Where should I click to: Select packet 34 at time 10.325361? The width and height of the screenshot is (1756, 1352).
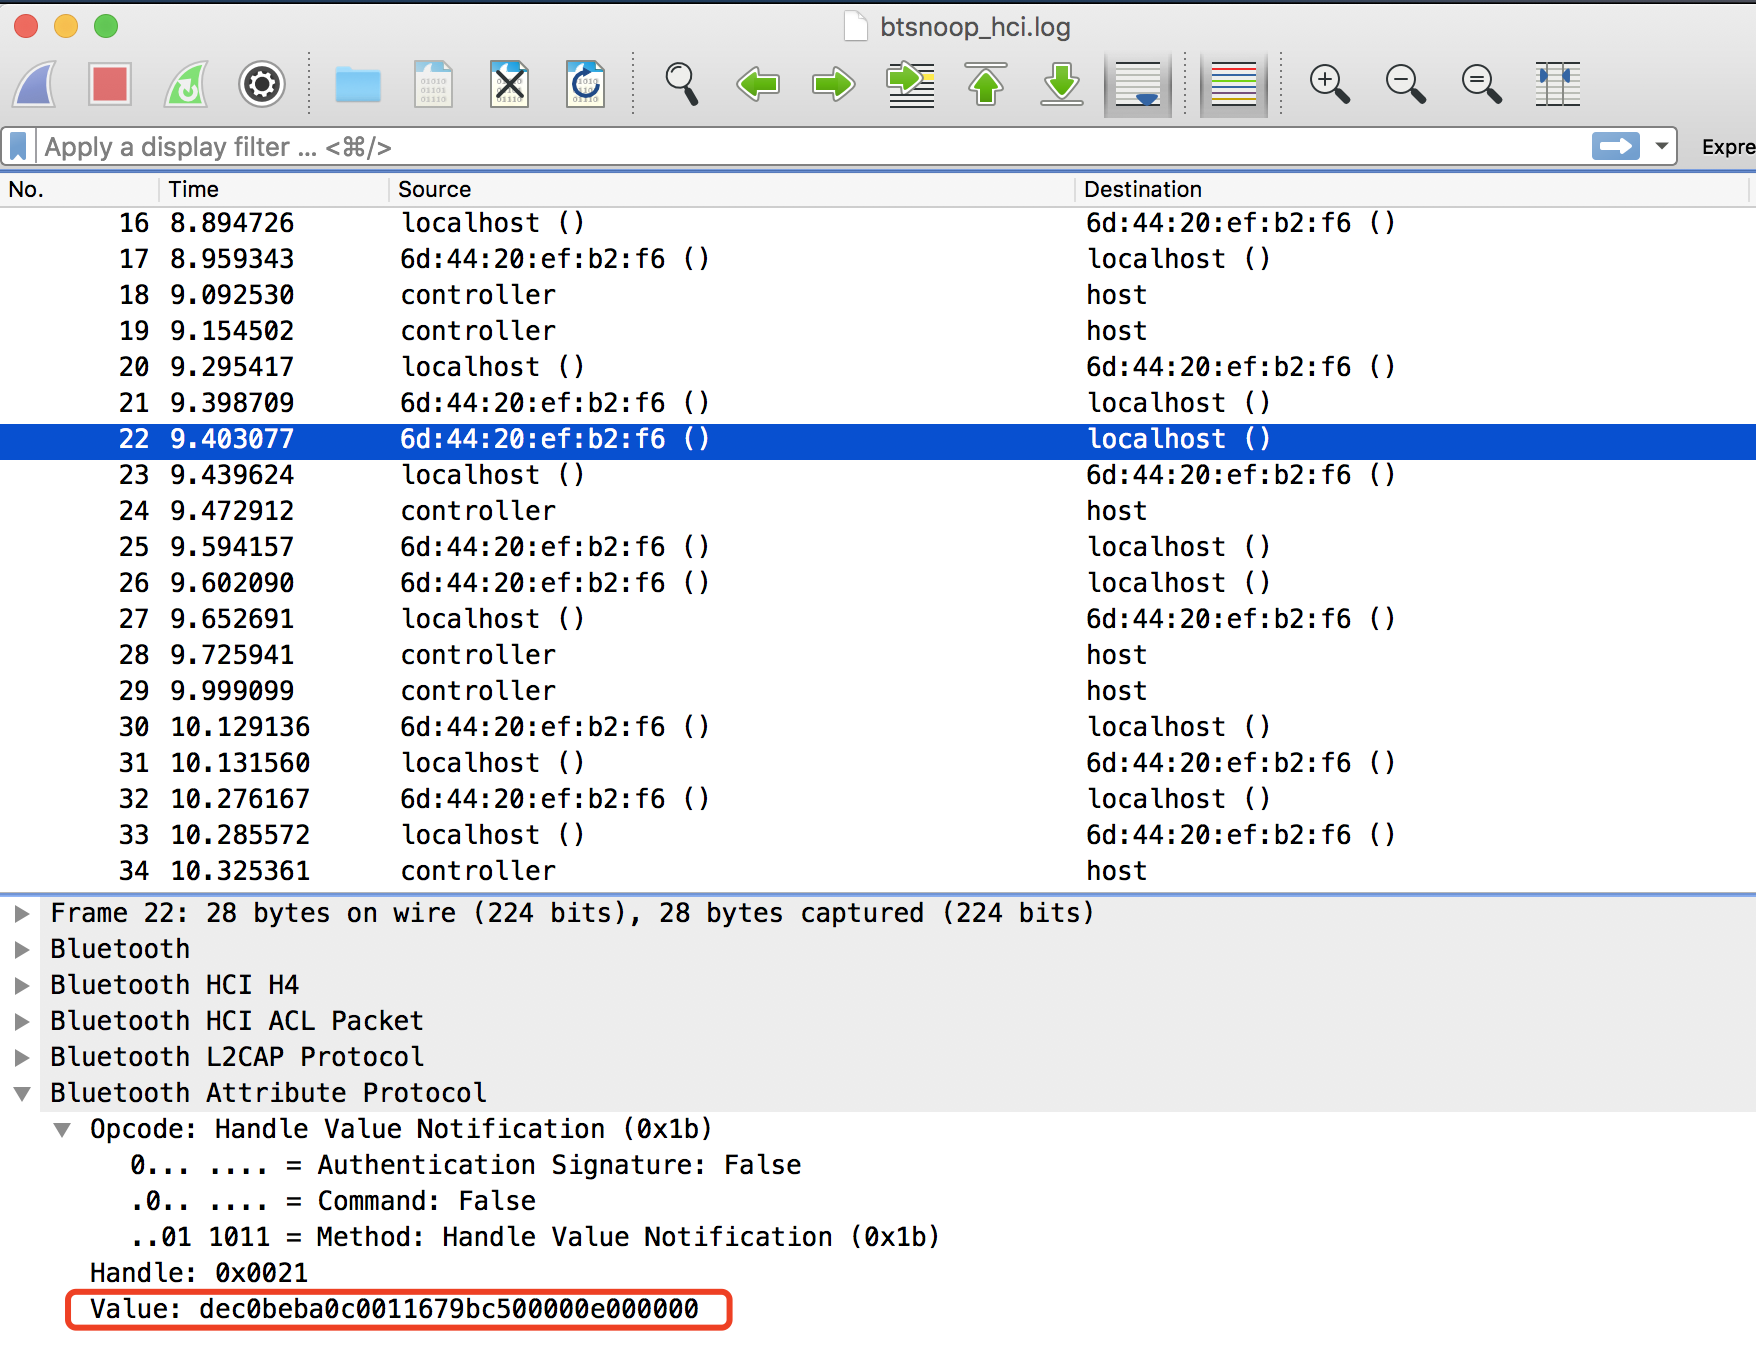pos(878,871)
